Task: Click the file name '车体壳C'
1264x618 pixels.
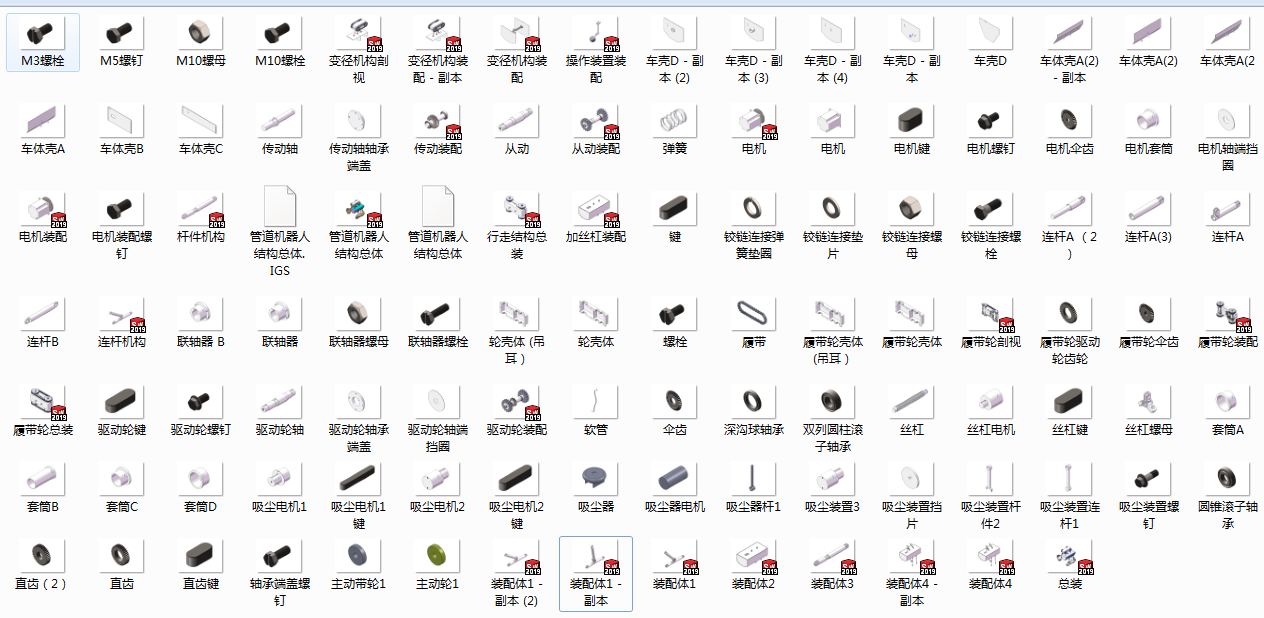Action: point(201,149)
